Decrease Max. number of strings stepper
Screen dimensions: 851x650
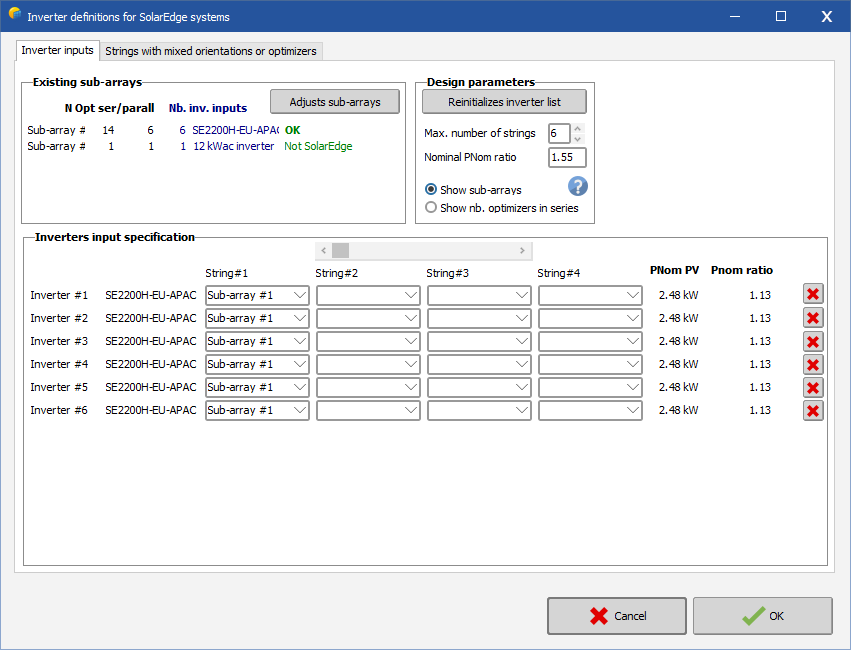pyautogui.click(x=578, y=138)
